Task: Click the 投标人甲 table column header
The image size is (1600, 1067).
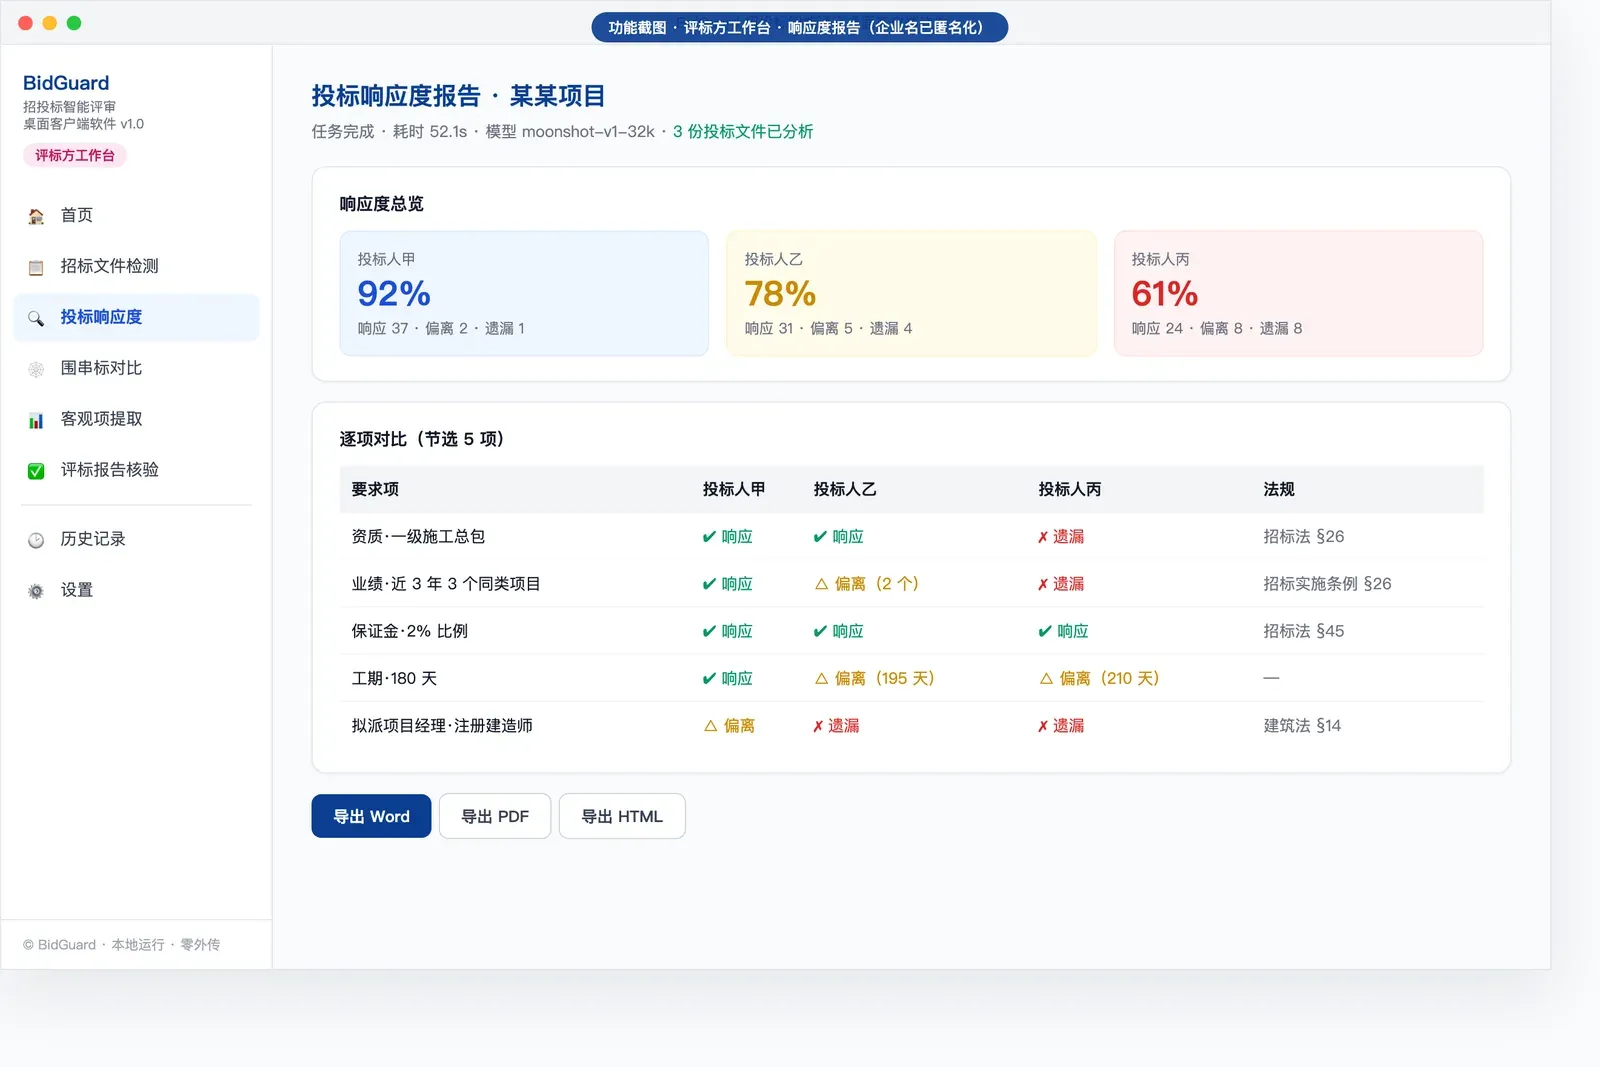Action: coord(734,489)
